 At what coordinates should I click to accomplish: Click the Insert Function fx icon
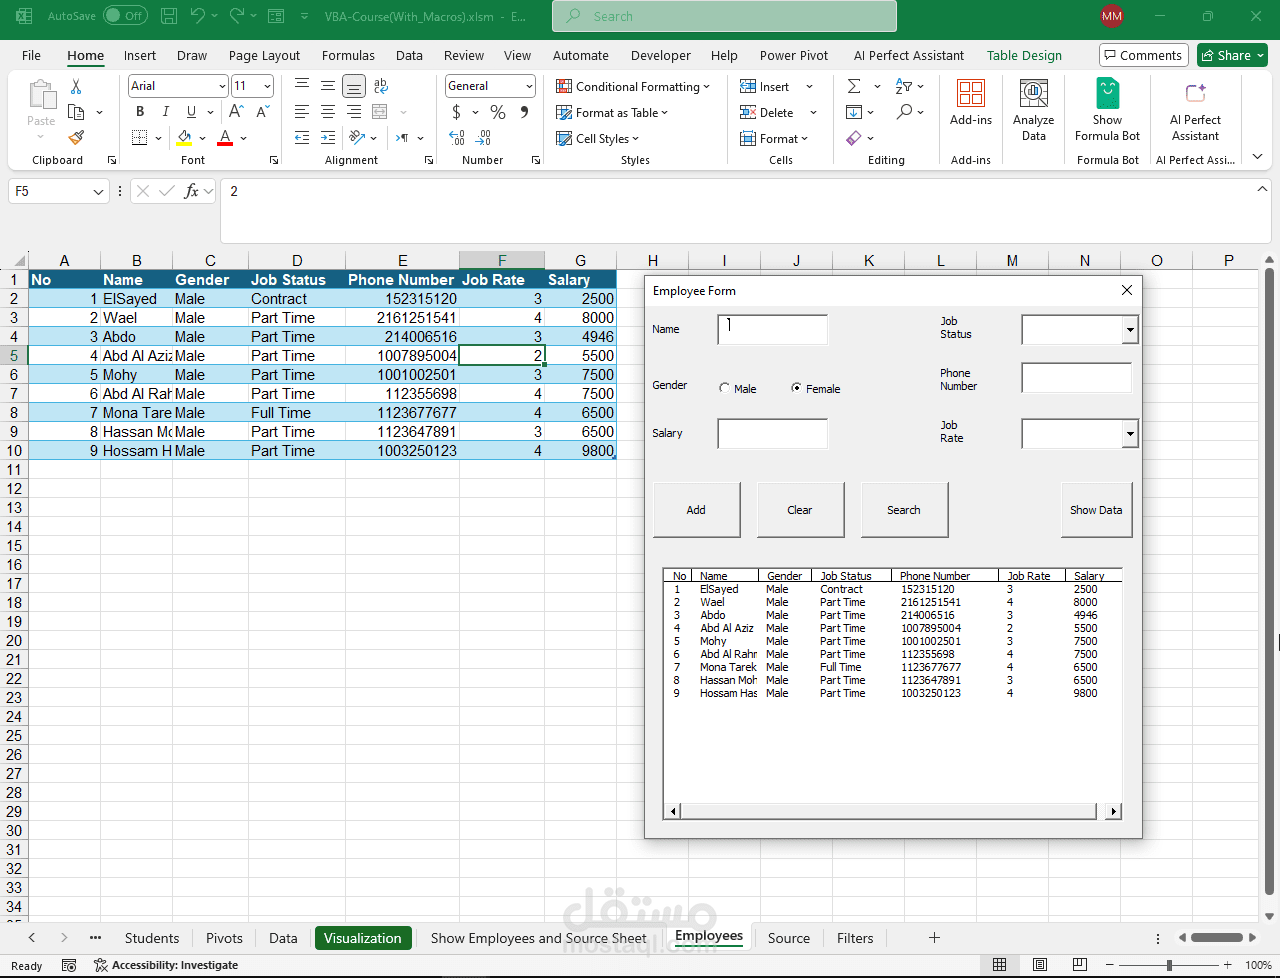(191, 191)
